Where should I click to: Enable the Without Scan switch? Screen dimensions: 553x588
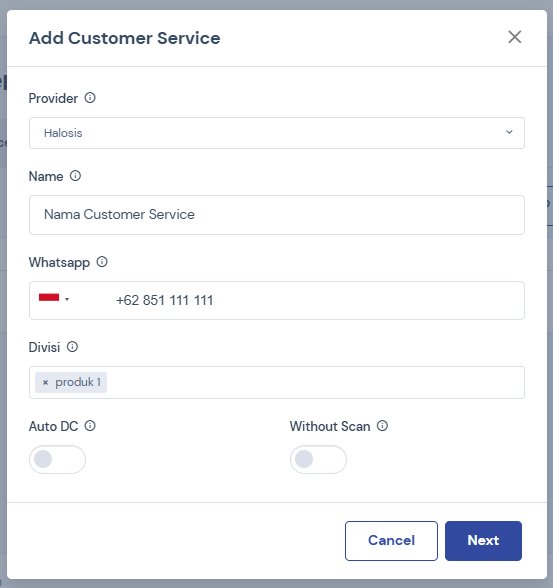[x=318, y=459]
